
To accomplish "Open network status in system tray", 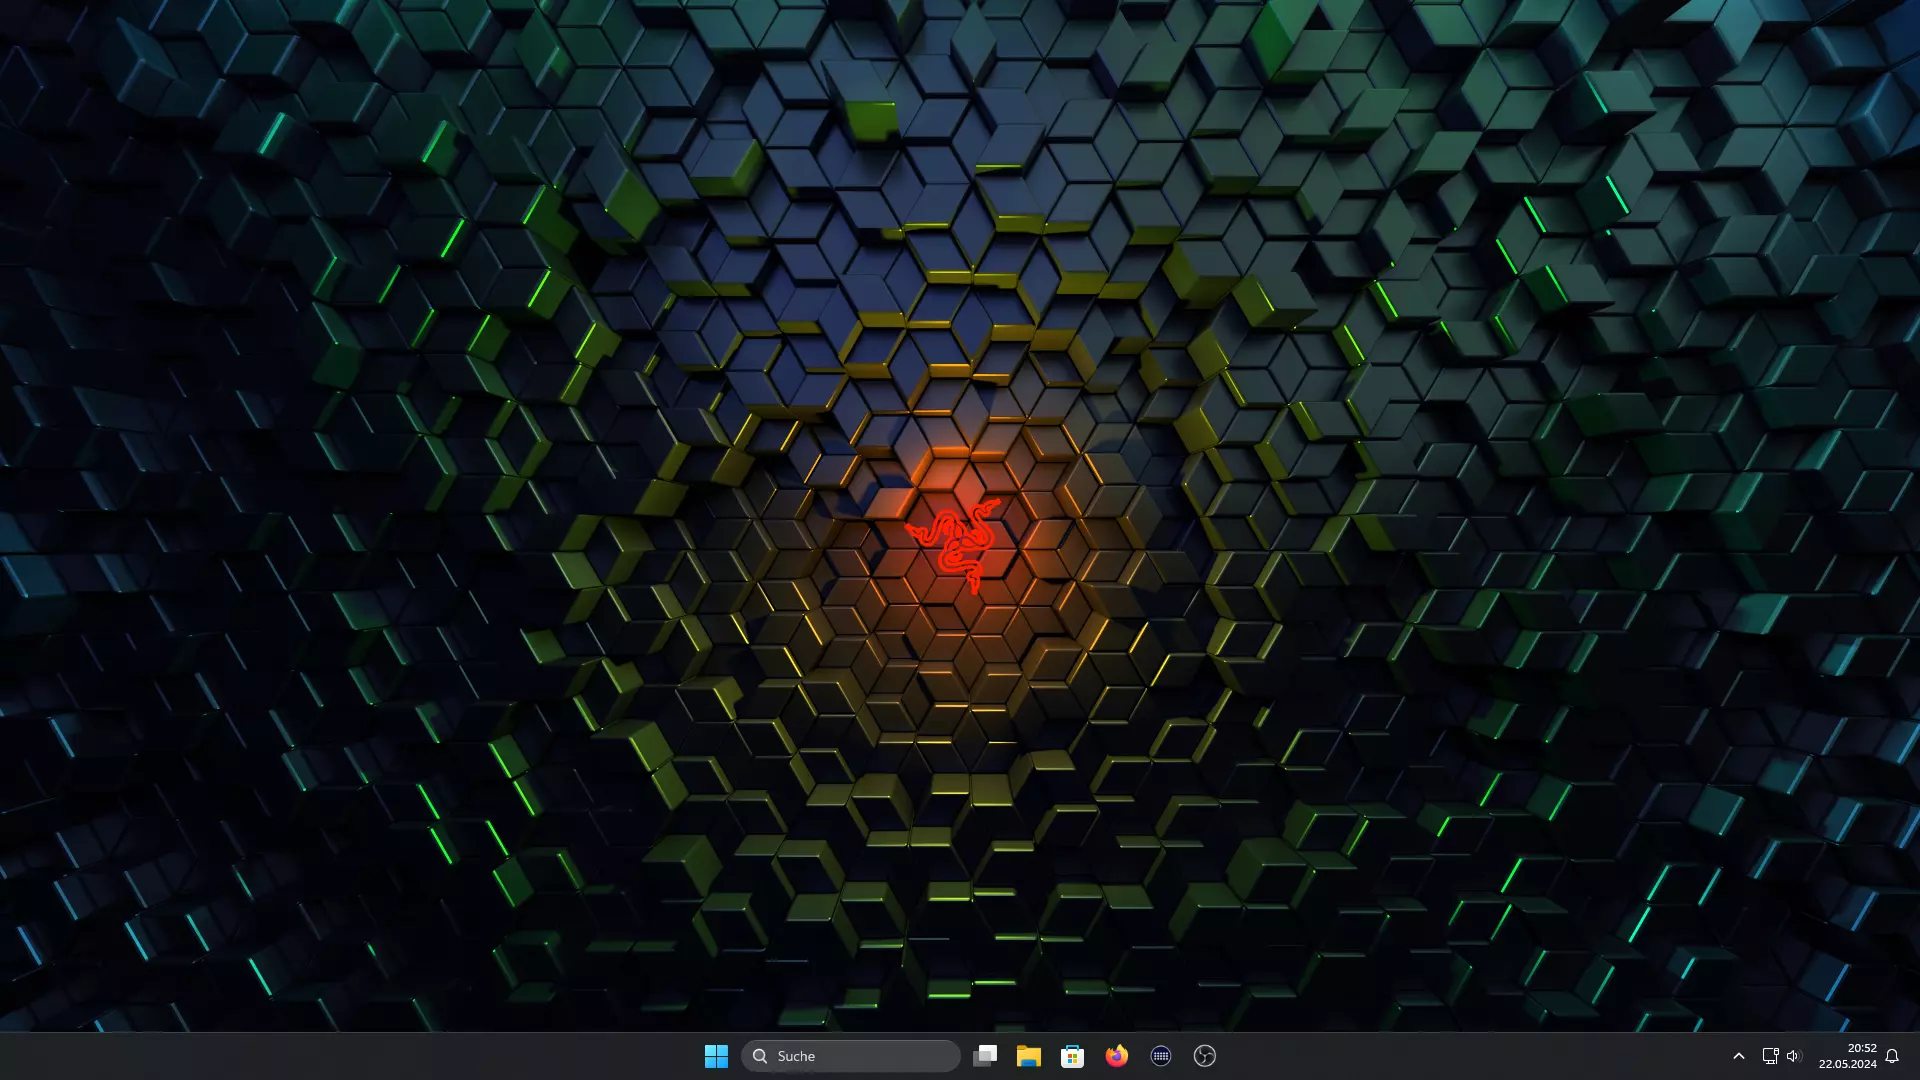I will (x=1770, y=1056).
